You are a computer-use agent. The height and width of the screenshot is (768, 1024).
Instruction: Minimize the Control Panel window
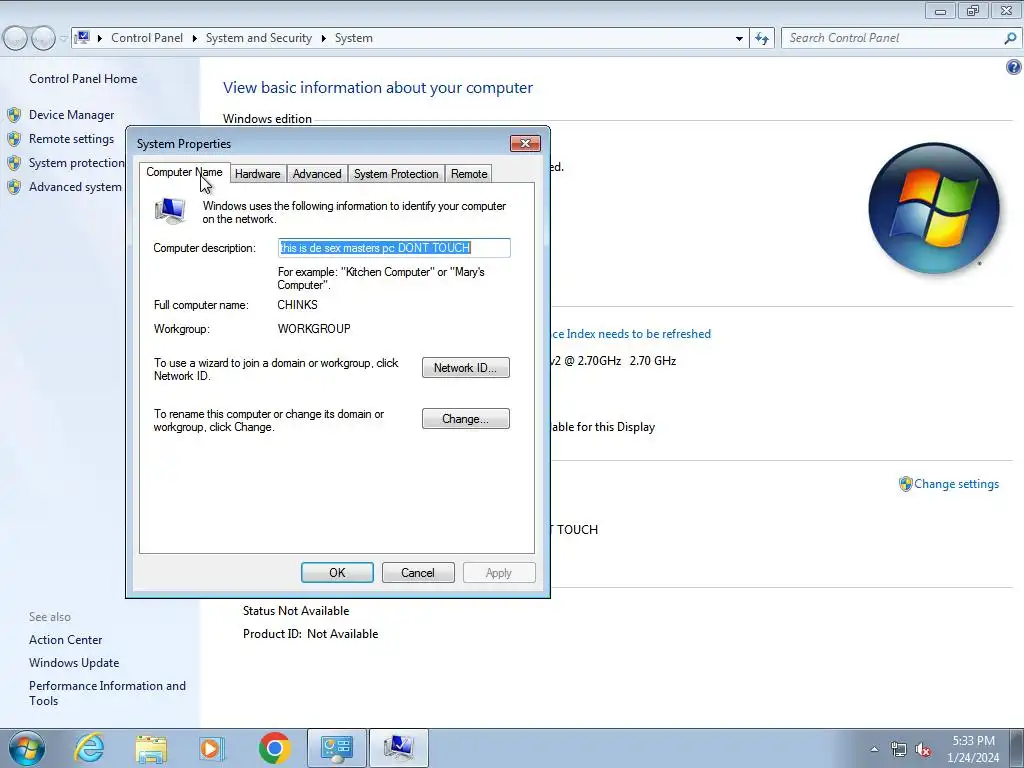click(940, 11)
